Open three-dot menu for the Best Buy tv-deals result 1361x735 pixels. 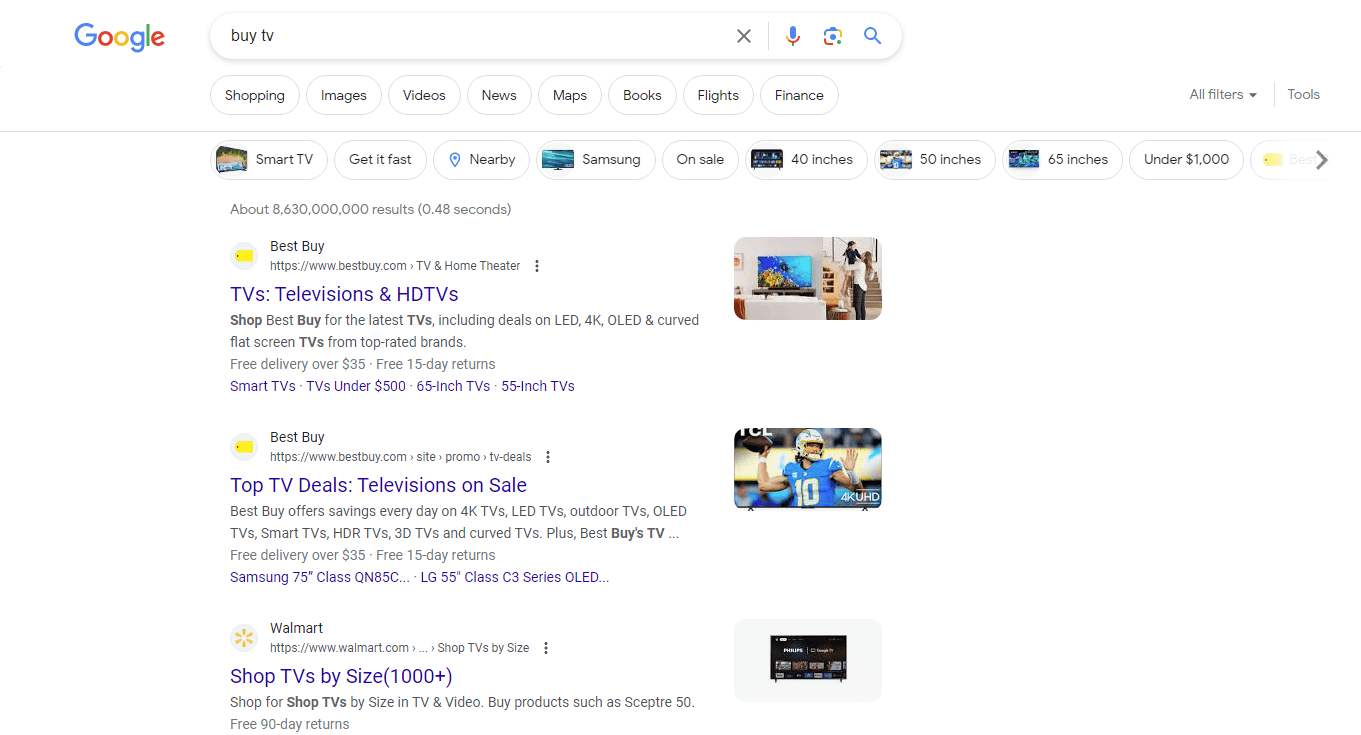tap(548, 457)
